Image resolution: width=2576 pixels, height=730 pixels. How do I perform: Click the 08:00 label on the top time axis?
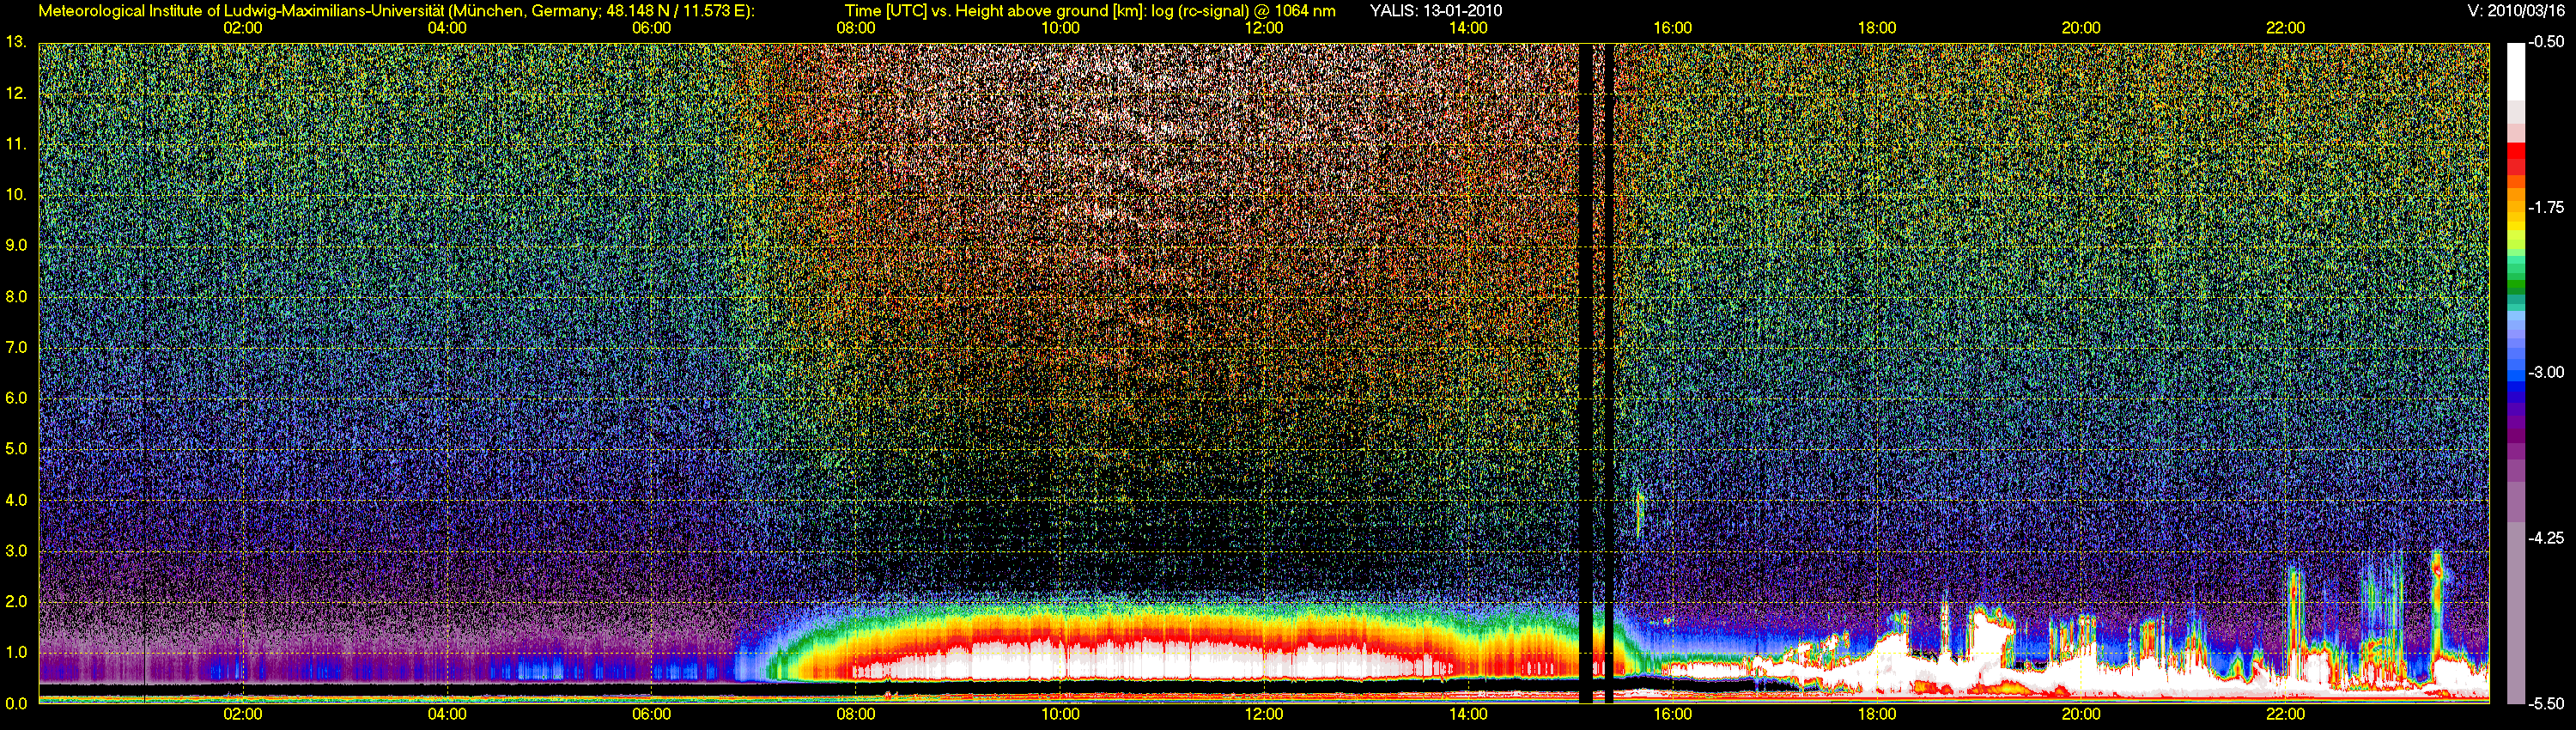(x=856, y=28)
